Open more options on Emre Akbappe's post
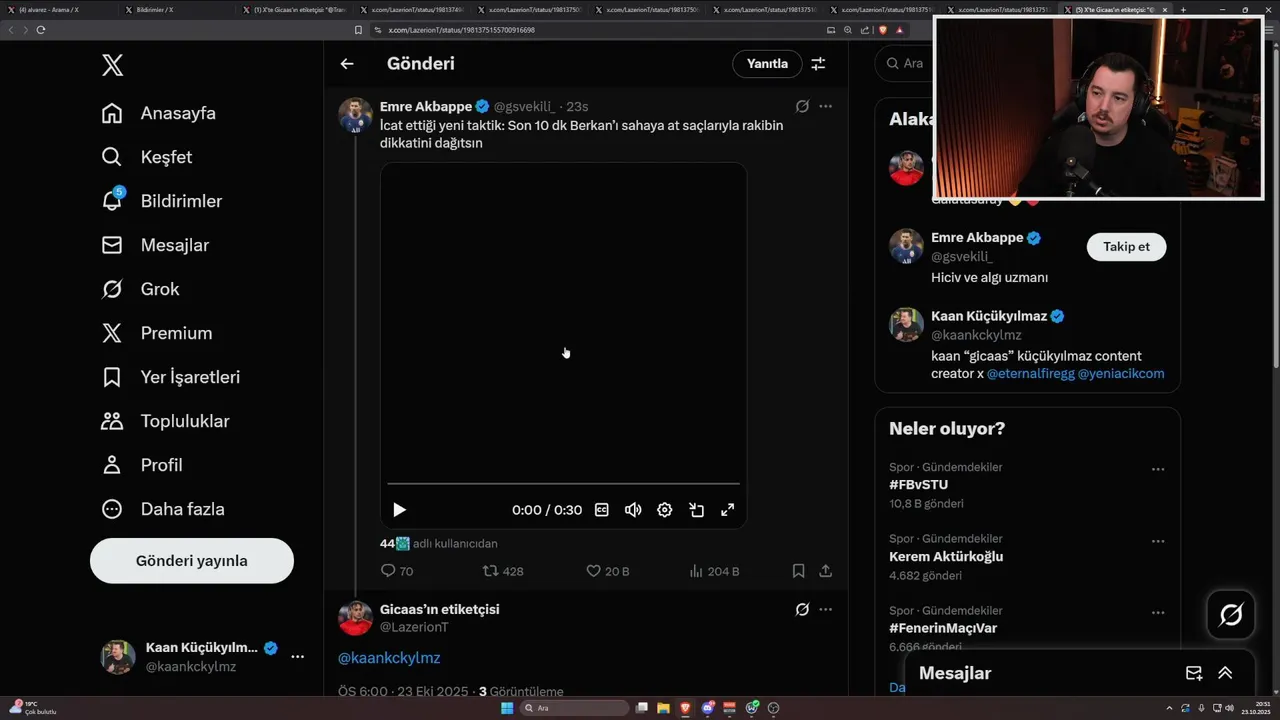1280x720 pixels. [x=826, y=106]
